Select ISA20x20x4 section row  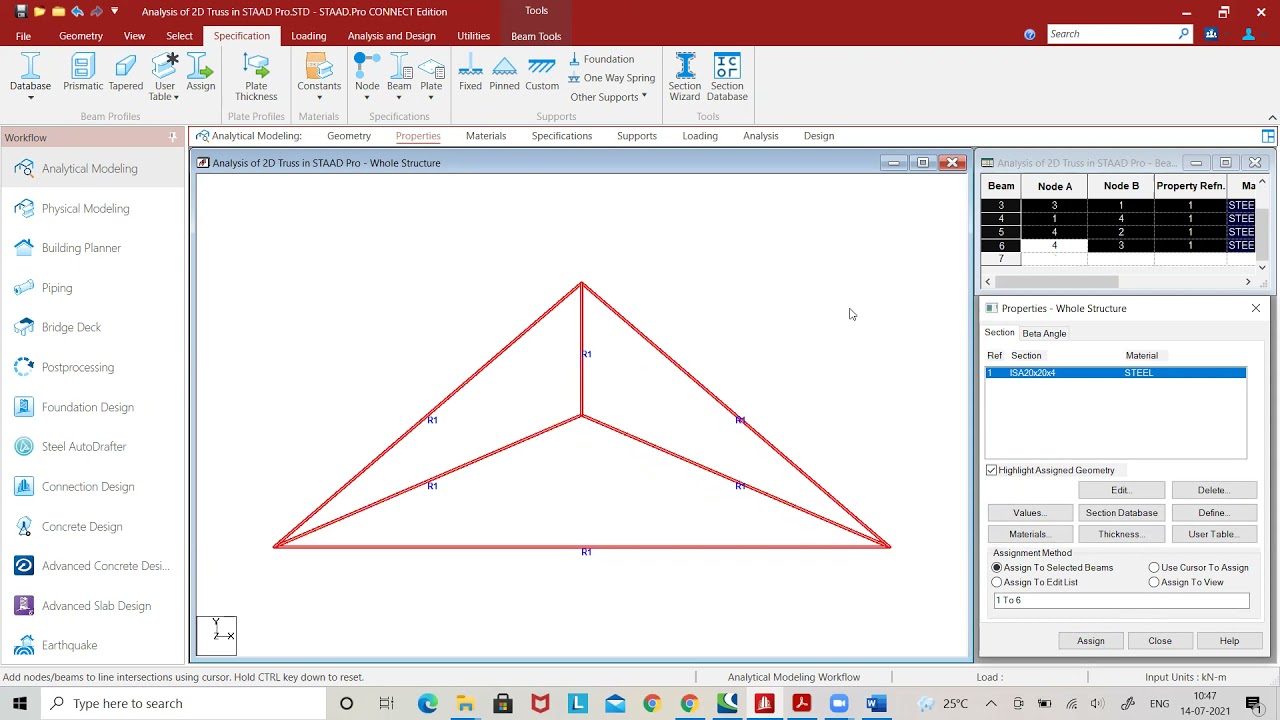tap(1116, 373)
